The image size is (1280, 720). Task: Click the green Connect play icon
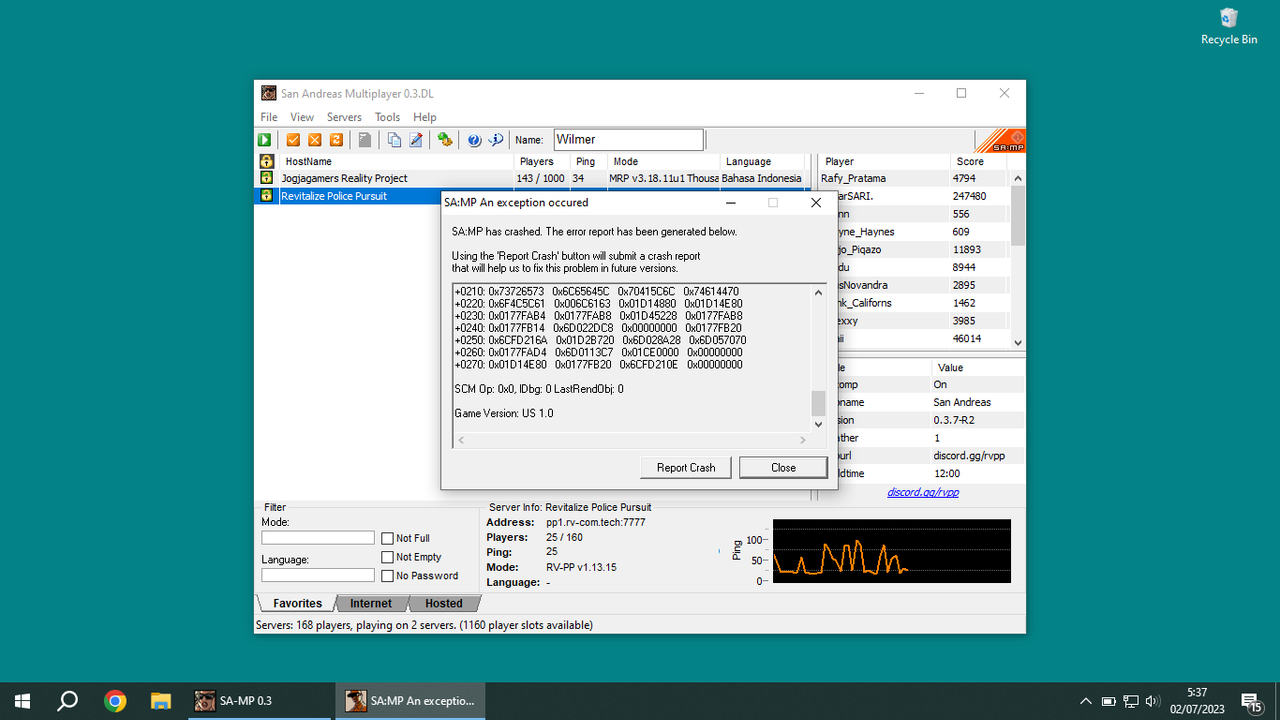(265, 140)
